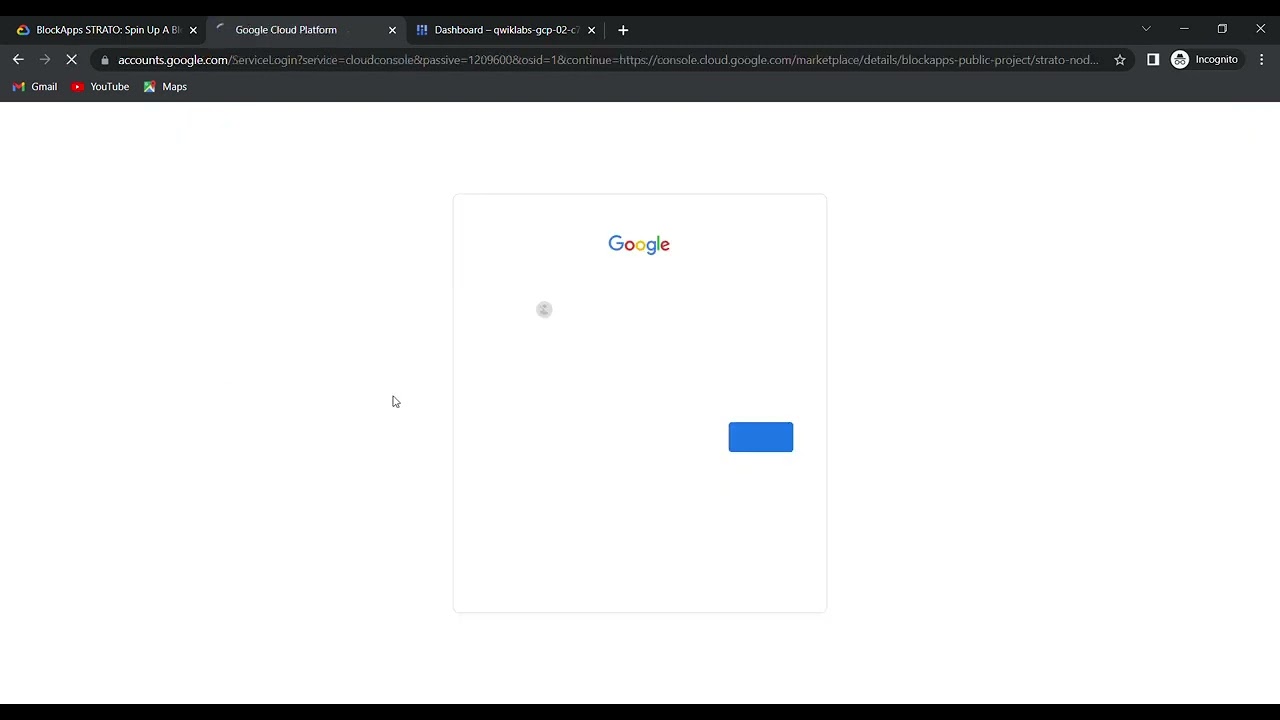Screen dimensions: 1280x720
Task: Switch to Dashboard qwiklabs tab
Action: pyautogui.click(x=505, y=30)
